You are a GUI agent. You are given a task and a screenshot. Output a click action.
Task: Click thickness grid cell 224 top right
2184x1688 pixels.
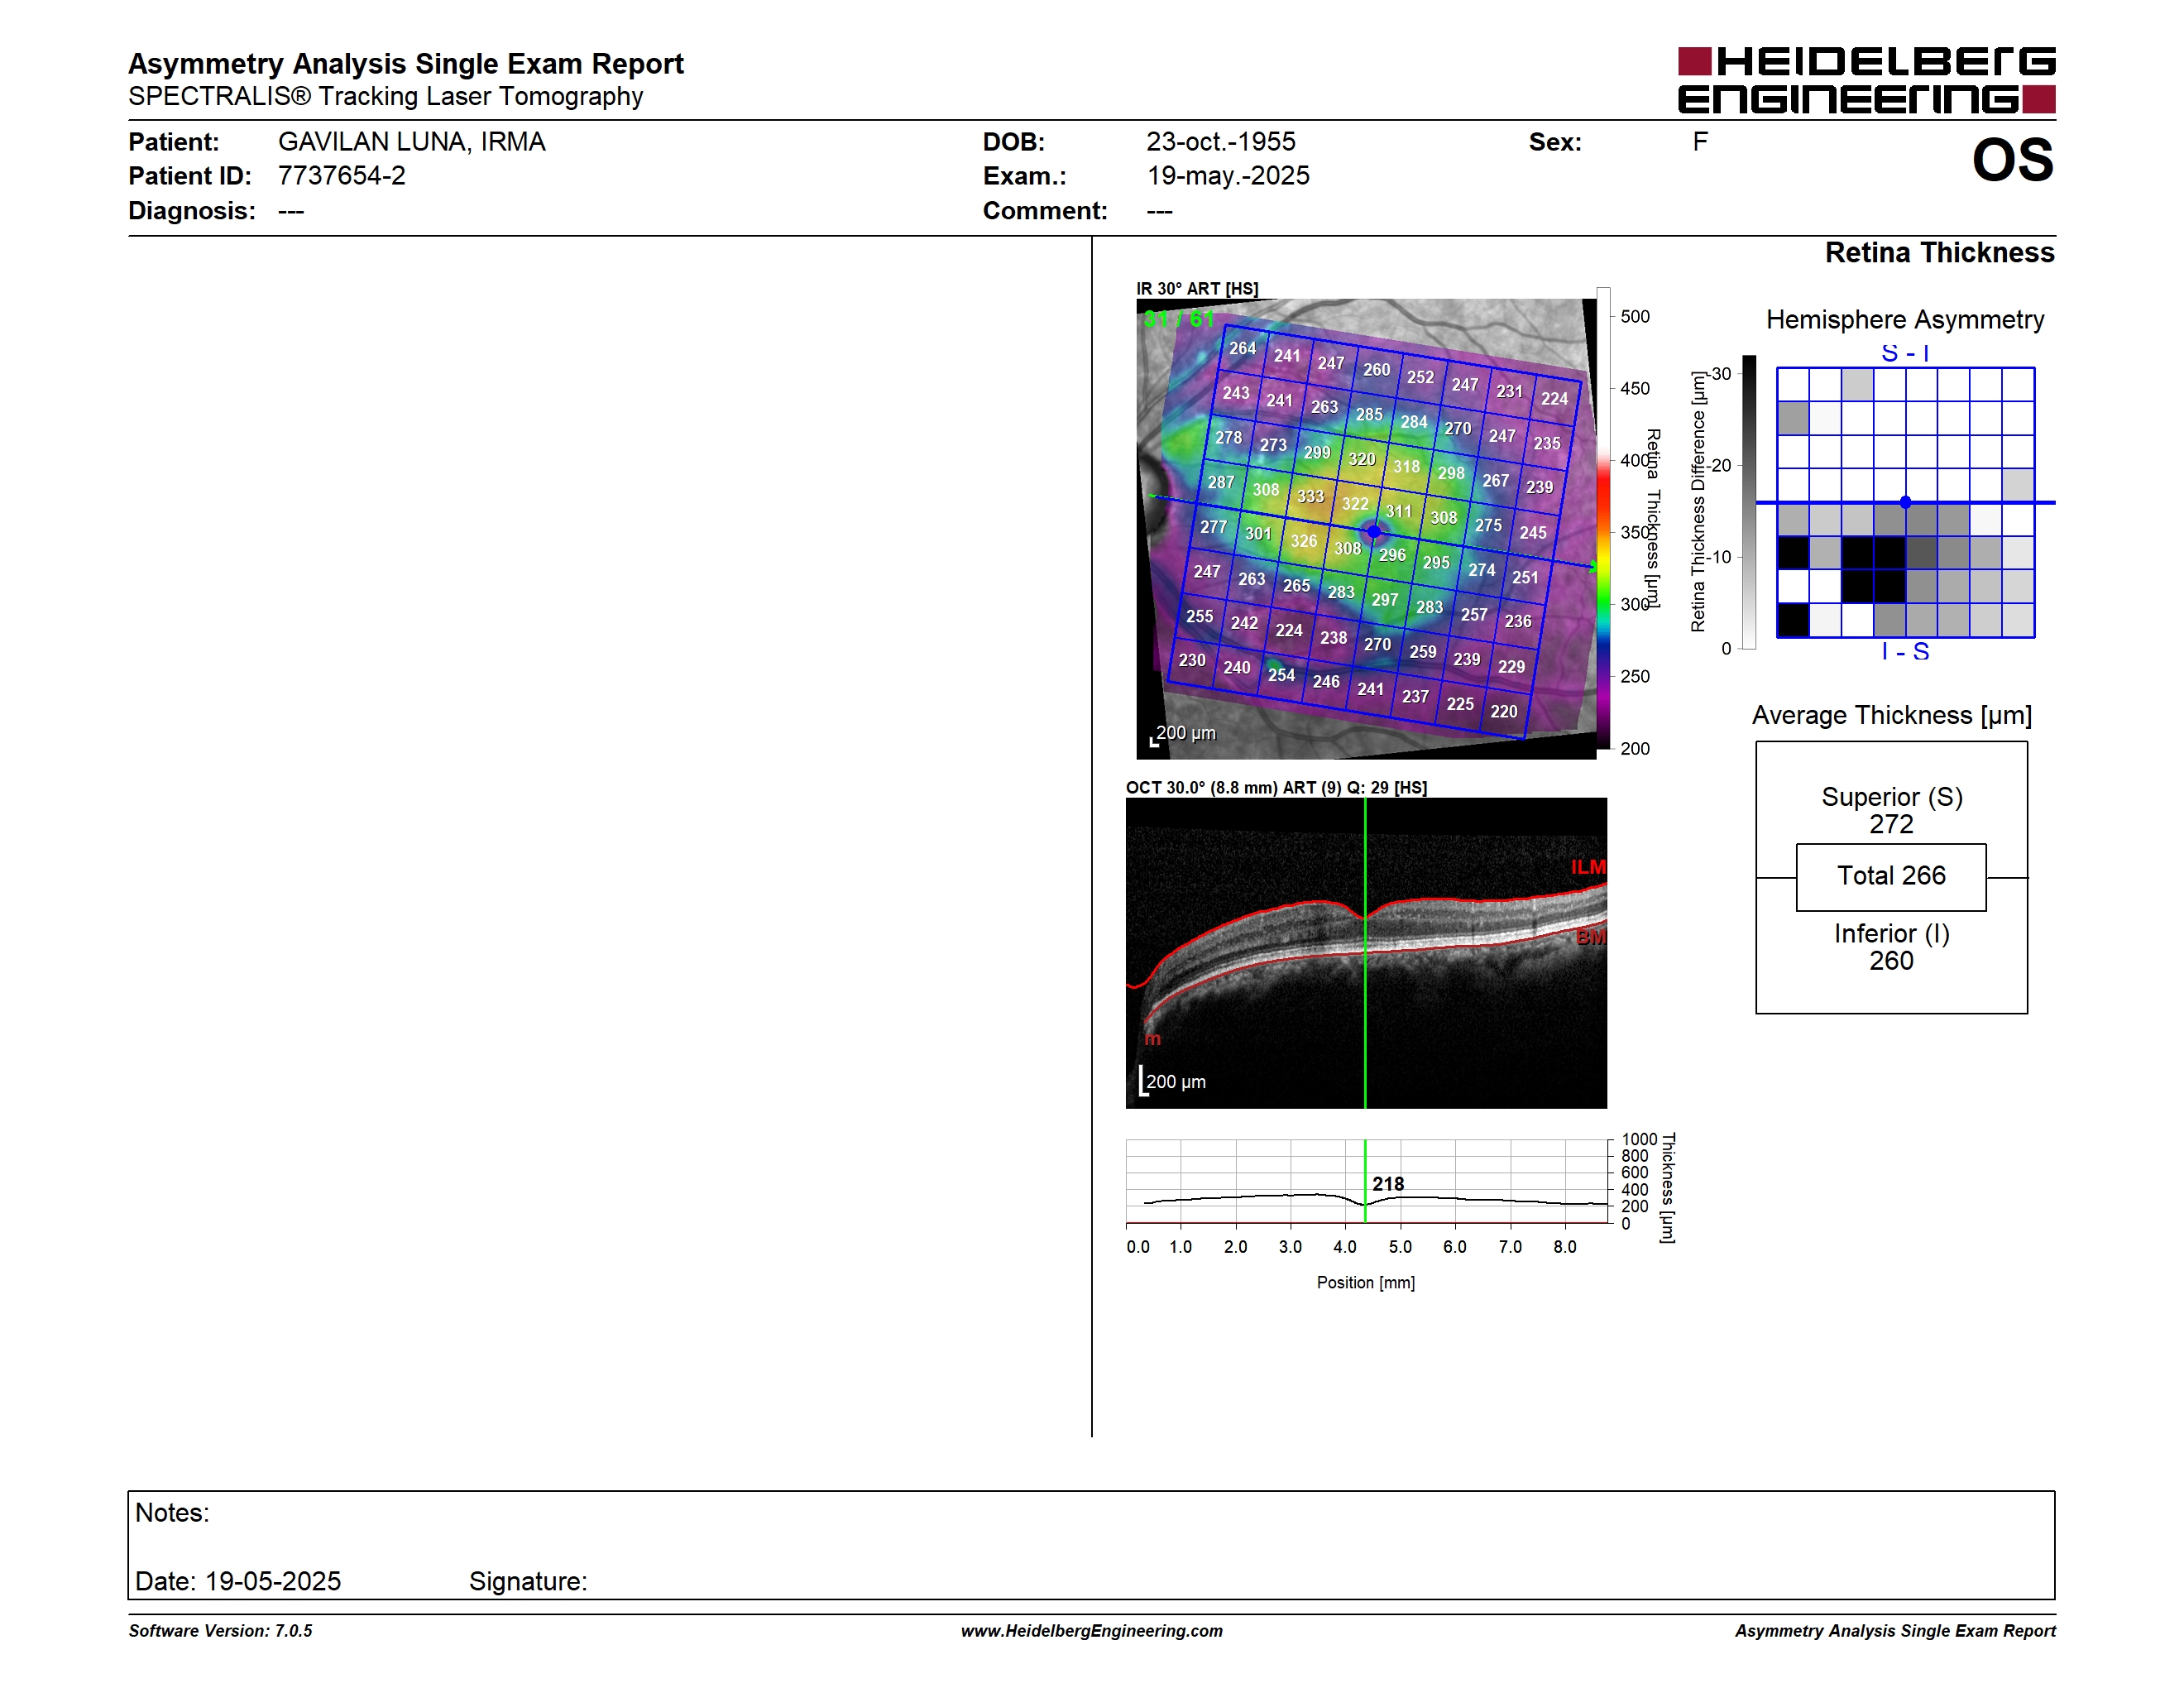[x=1554, y=398]
